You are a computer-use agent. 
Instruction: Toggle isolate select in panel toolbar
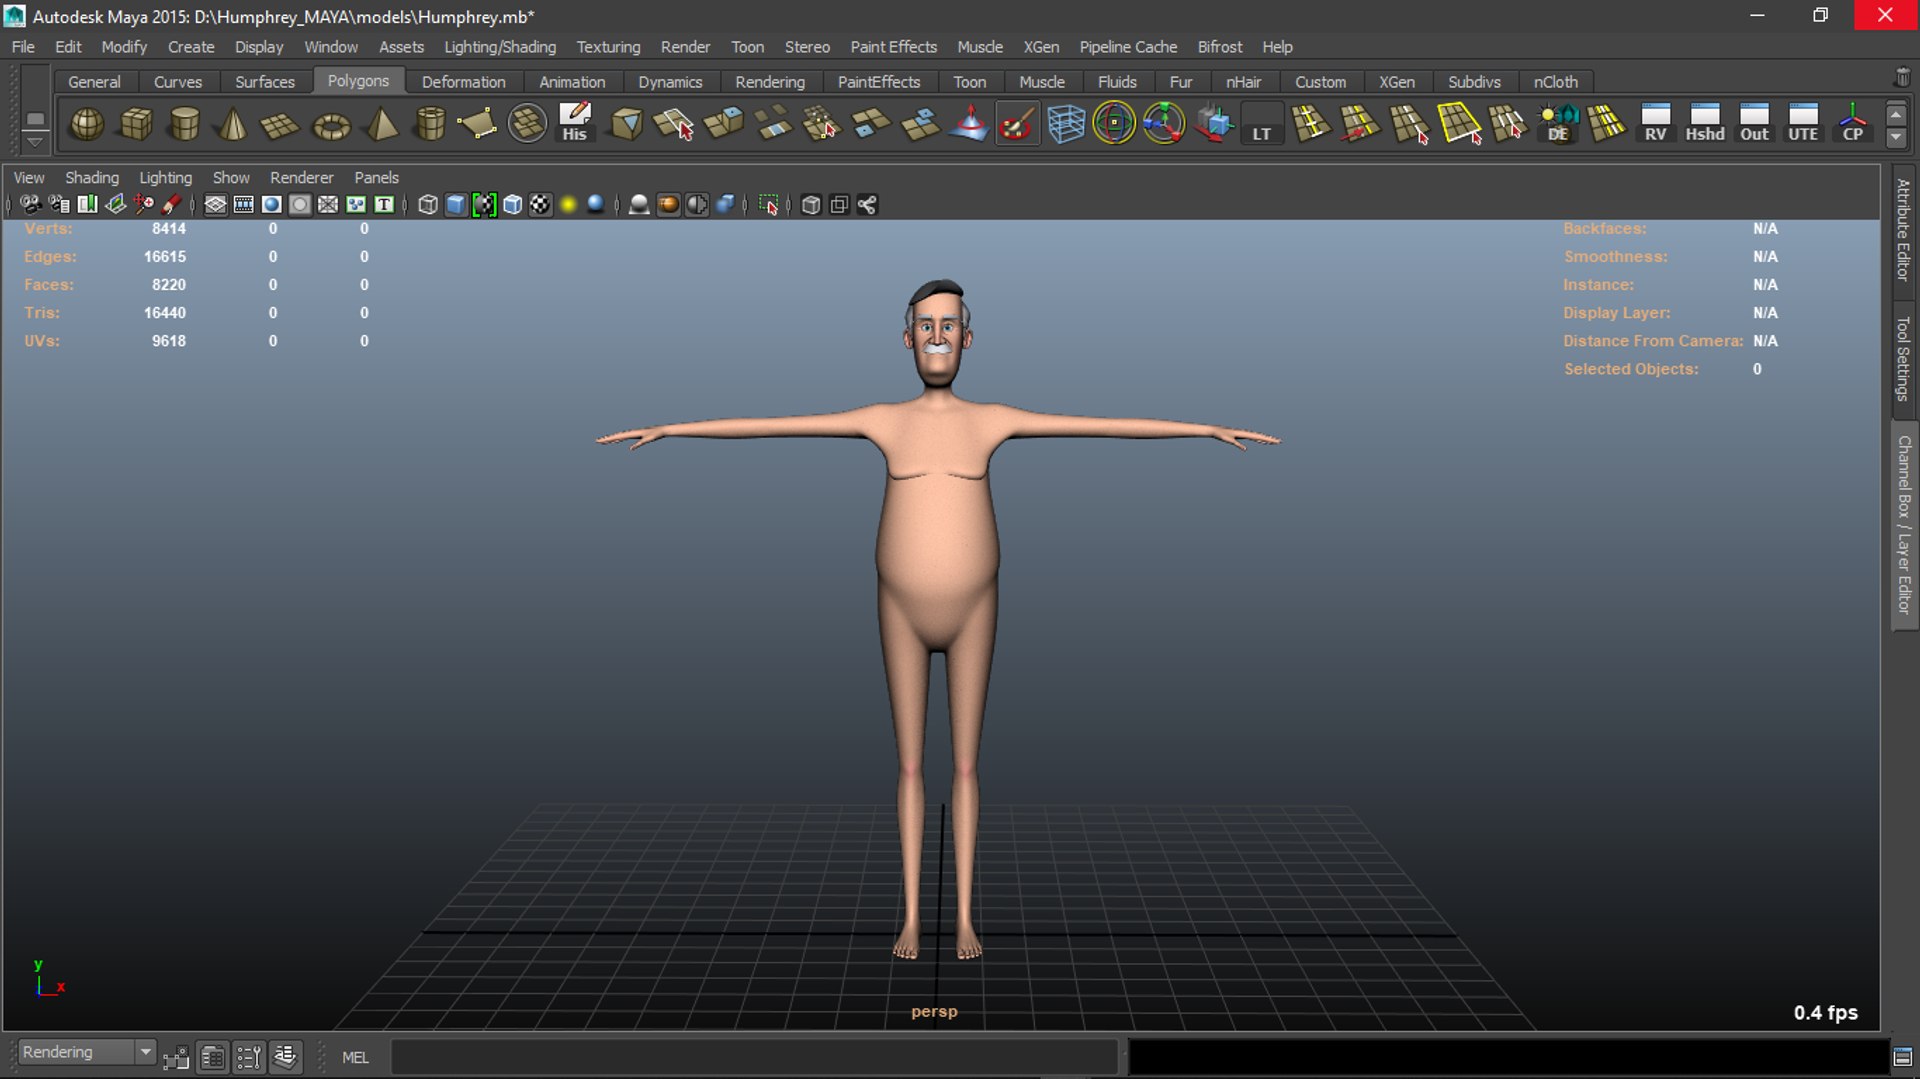click(768, 205)
